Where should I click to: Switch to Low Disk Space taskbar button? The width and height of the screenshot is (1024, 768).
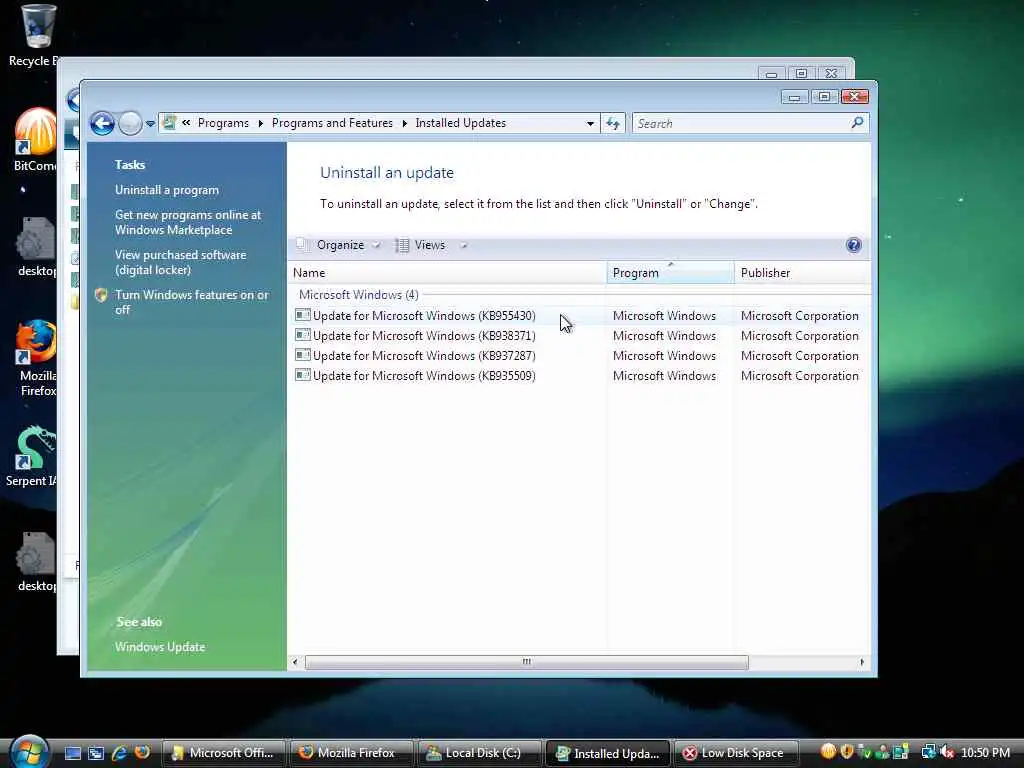pyautogui.click(x=735, y=753)
